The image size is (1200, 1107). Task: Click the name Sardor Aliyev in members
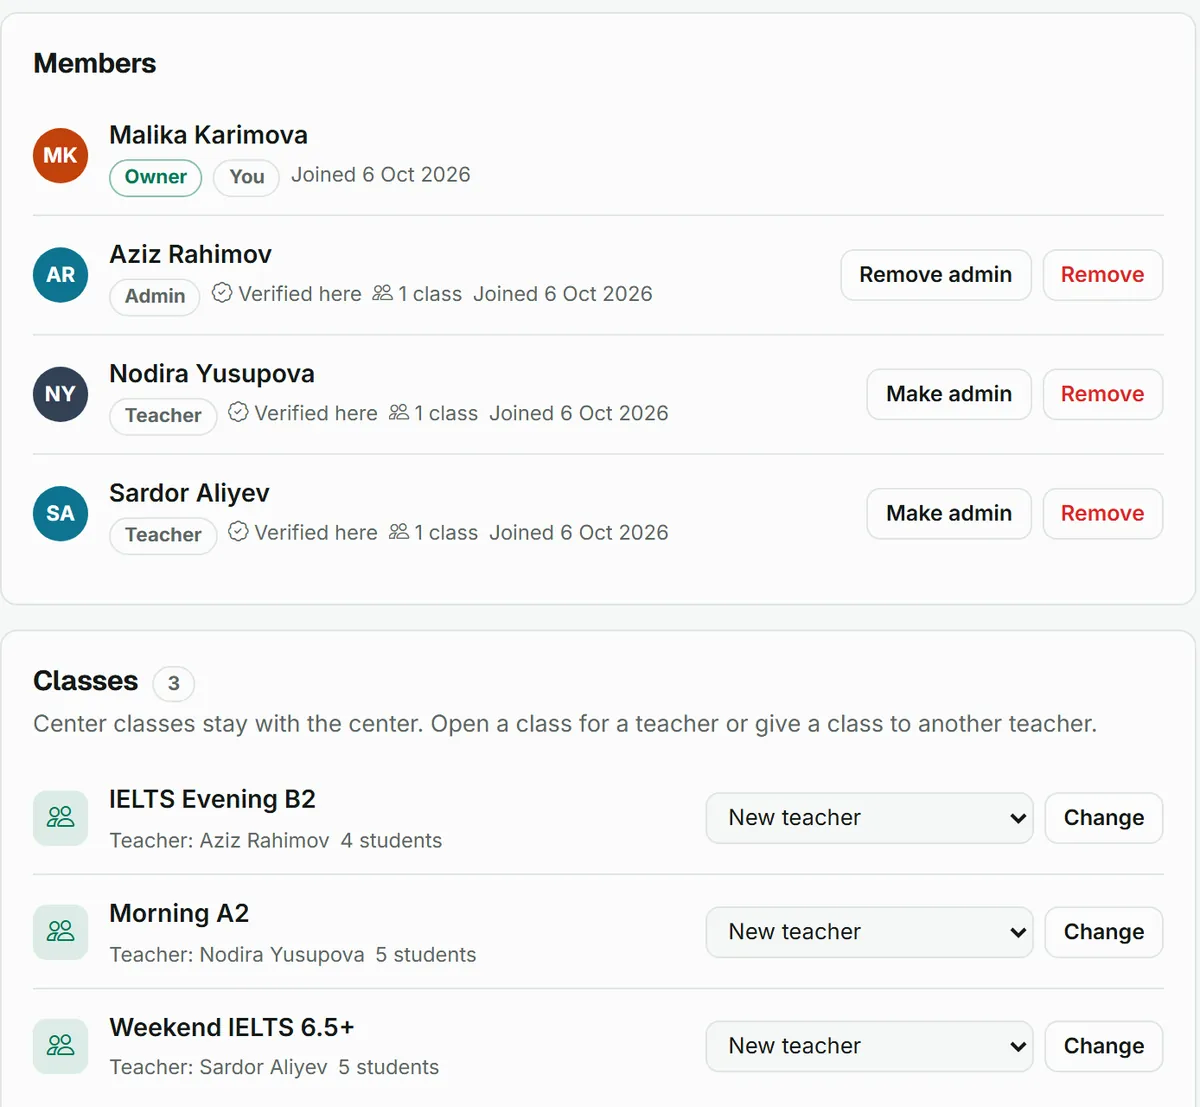(189, 493)
